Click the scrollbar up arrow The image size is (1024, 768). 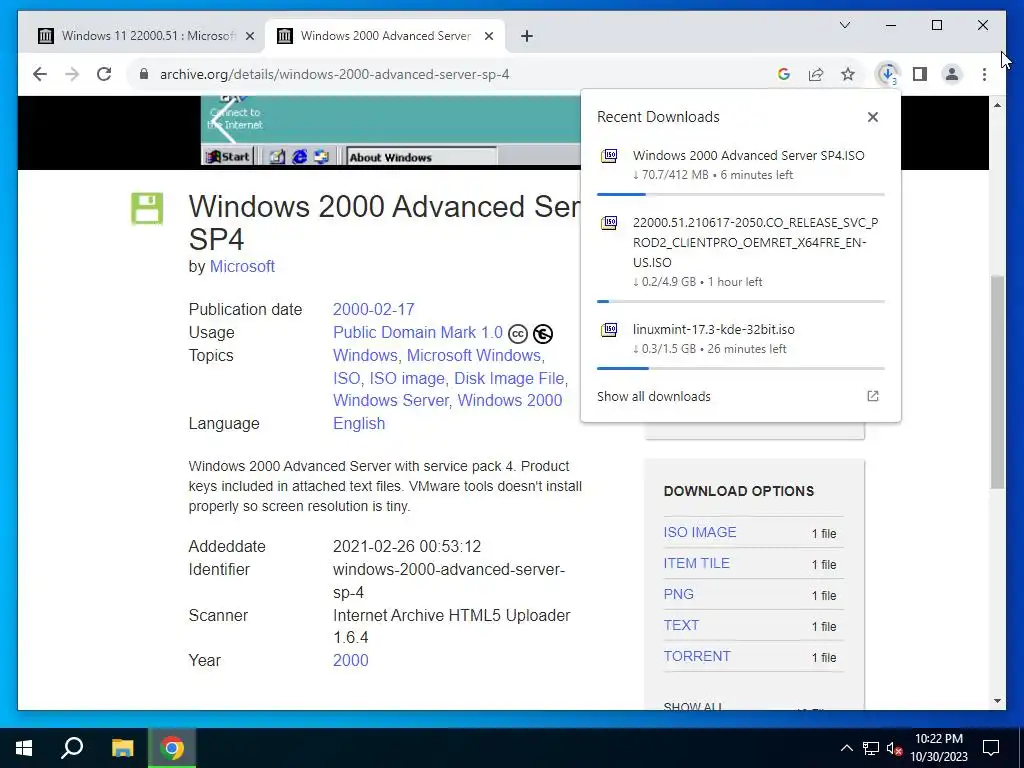click(x=997, y=105)
